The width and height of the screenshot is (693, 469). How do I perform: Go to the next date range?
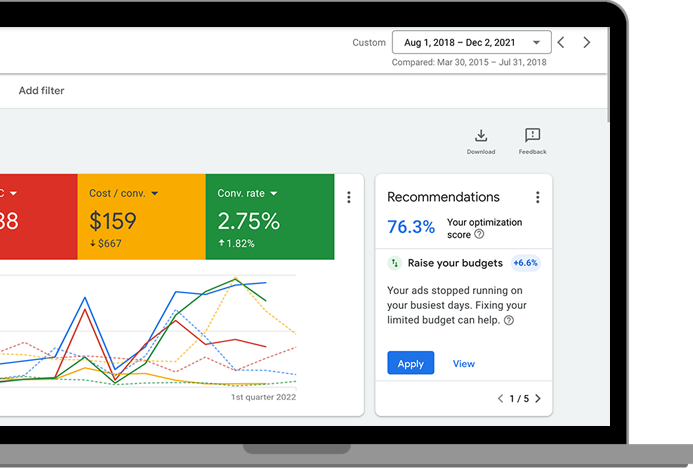(x=587, y=43)
